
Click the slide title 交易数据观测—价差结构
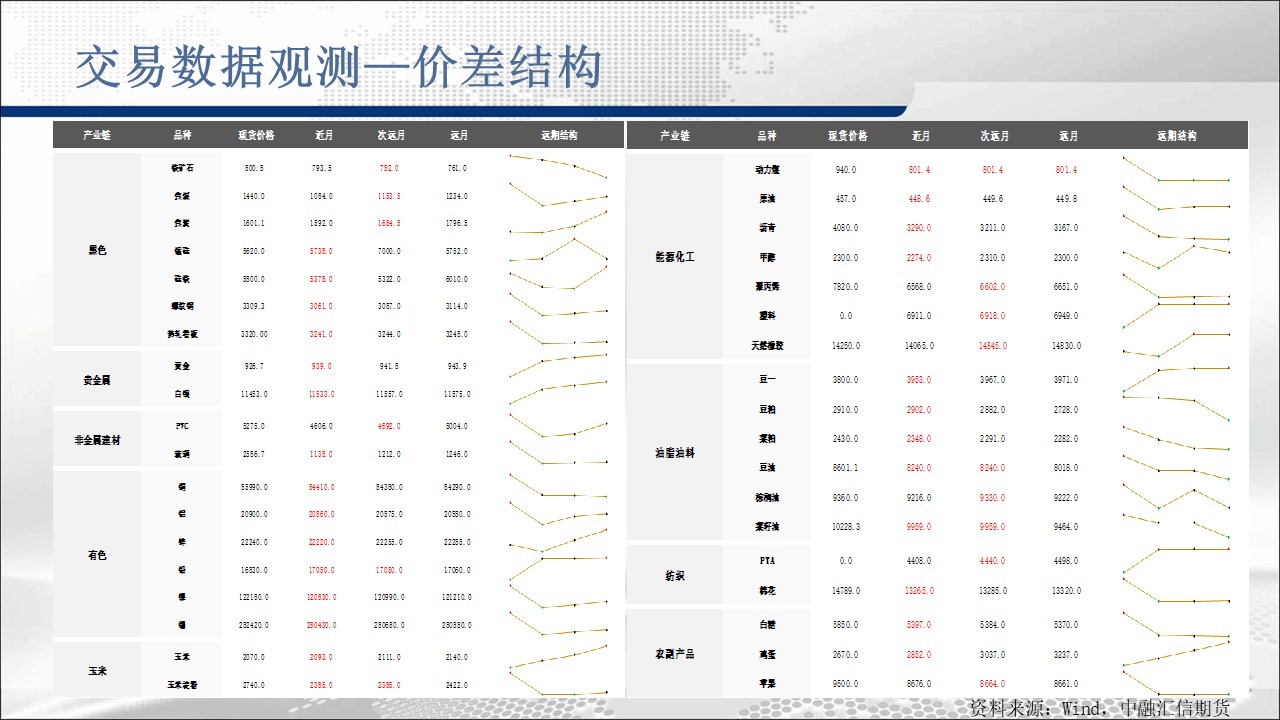(x=339, y=68)
